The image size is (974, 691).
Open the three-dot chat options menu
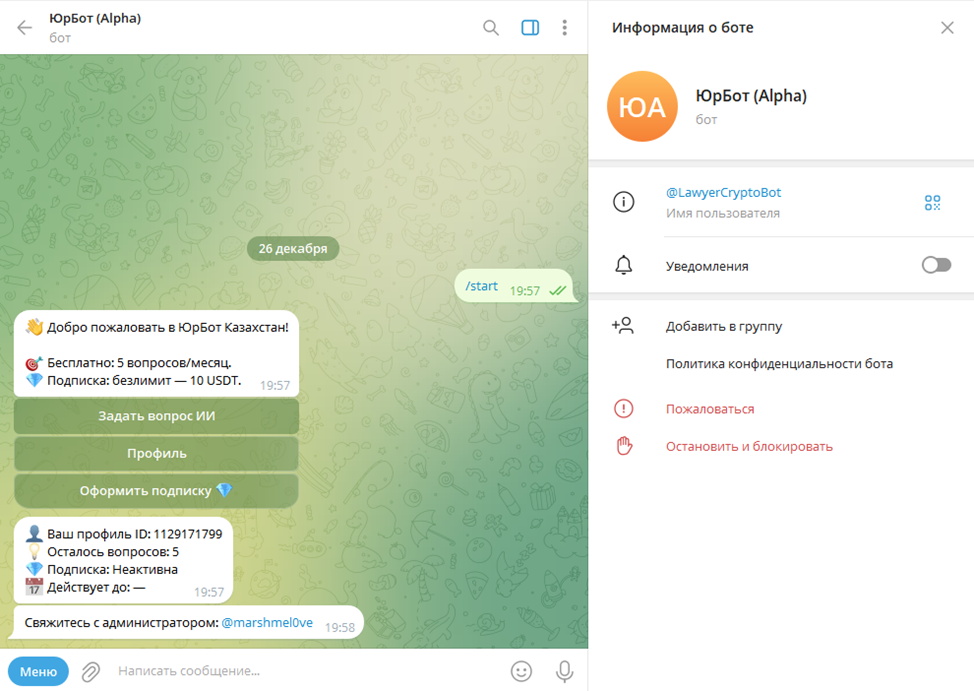coord(565,27)
